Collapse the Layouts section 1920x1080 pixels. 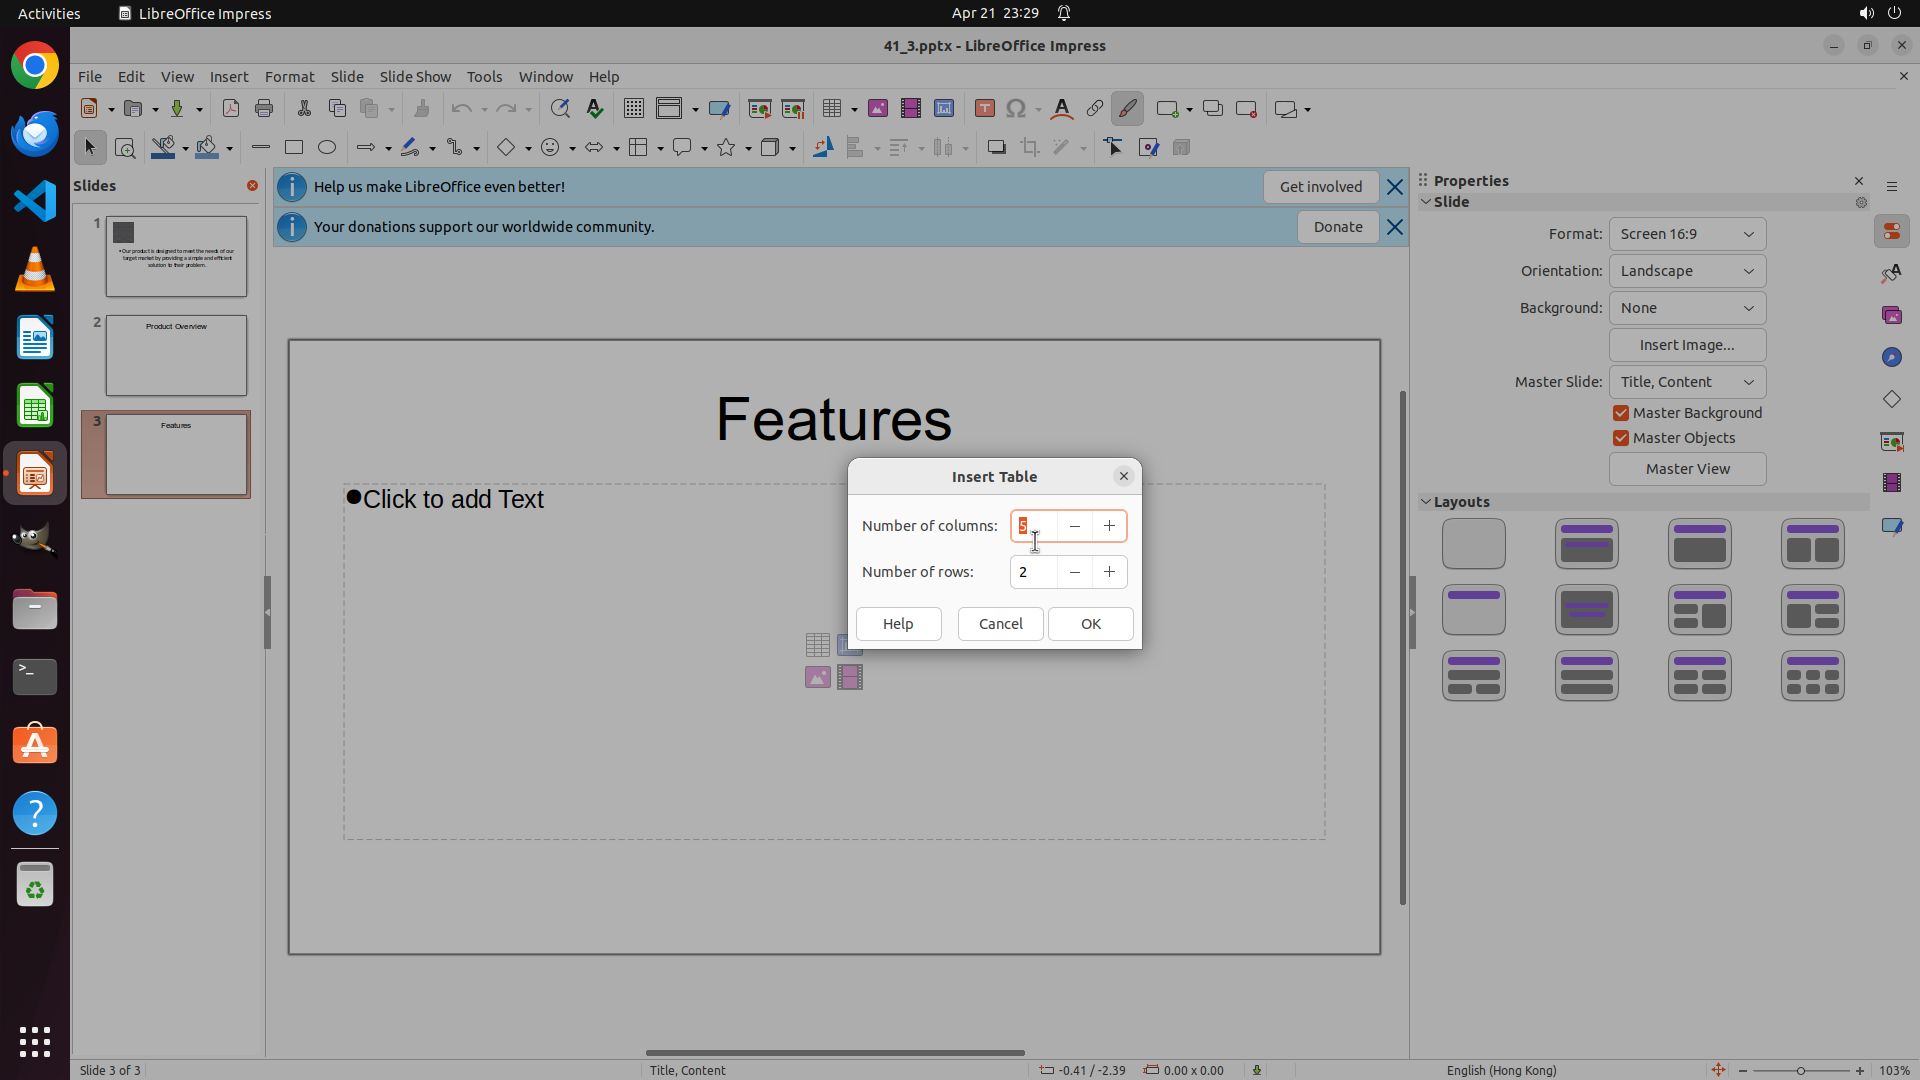pyautogui.click(x=1426, y=502)
